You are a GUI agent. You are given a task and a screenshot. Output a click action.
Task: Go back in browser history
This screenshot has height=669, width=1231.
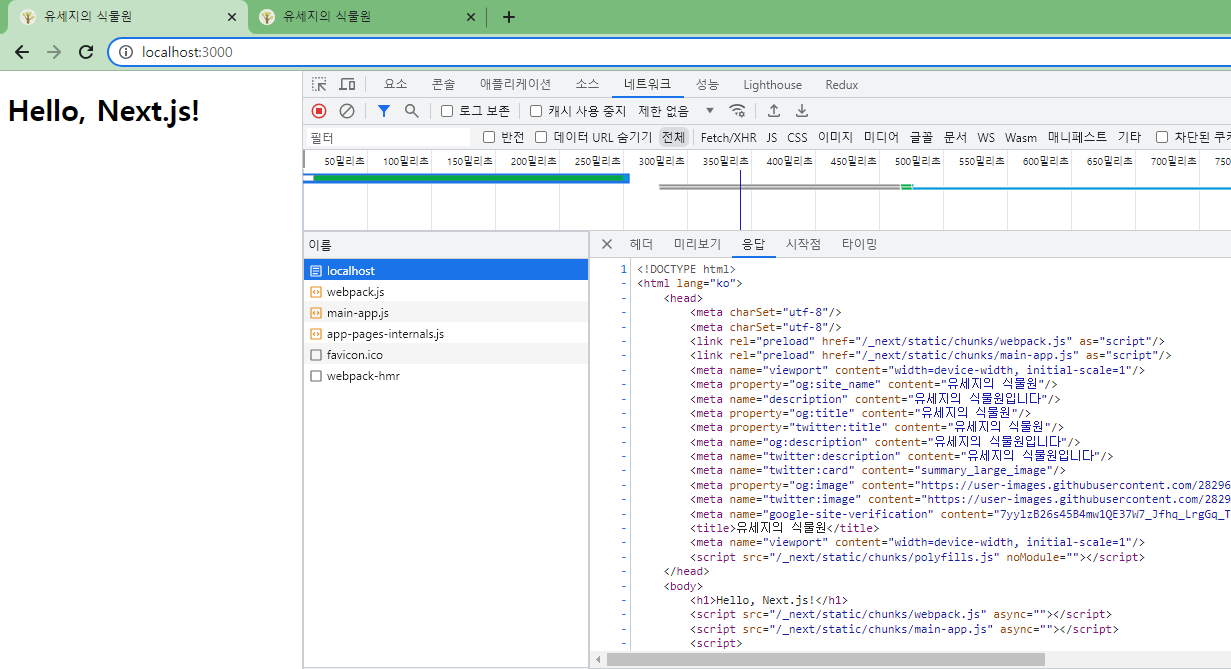coord(22,52)
